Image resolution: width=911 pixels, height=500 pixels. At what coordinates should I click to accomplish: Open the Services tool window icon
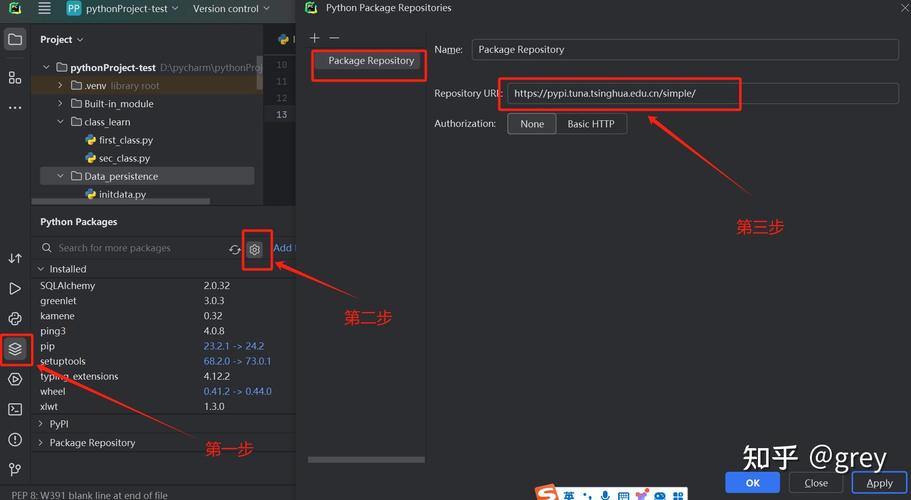coord(15,379)
